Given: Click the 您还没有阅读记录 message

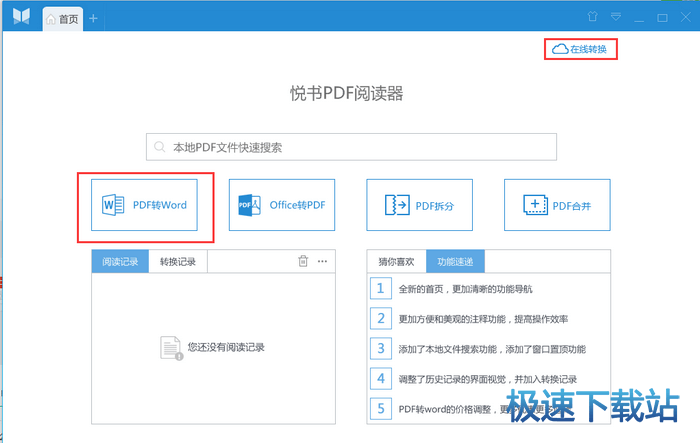Looking at the screenshot, I should click(226, 347).
